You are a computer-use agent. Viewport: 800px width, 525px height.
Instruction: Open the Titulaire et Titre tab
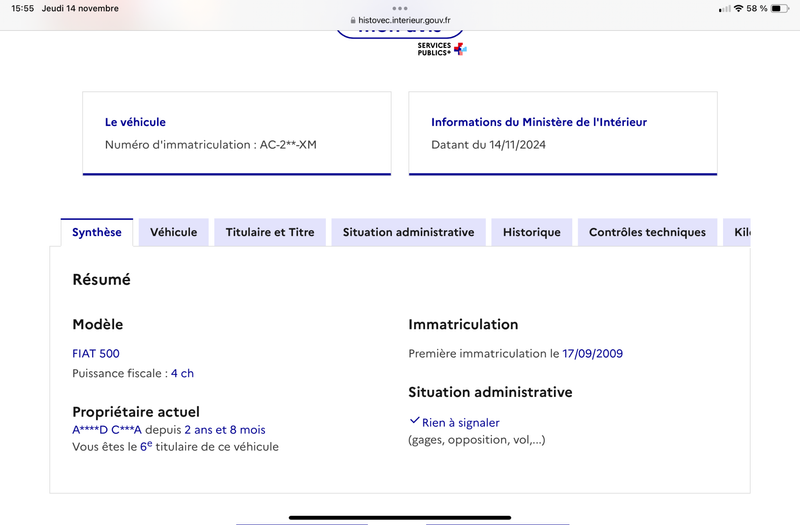[270, 233]
